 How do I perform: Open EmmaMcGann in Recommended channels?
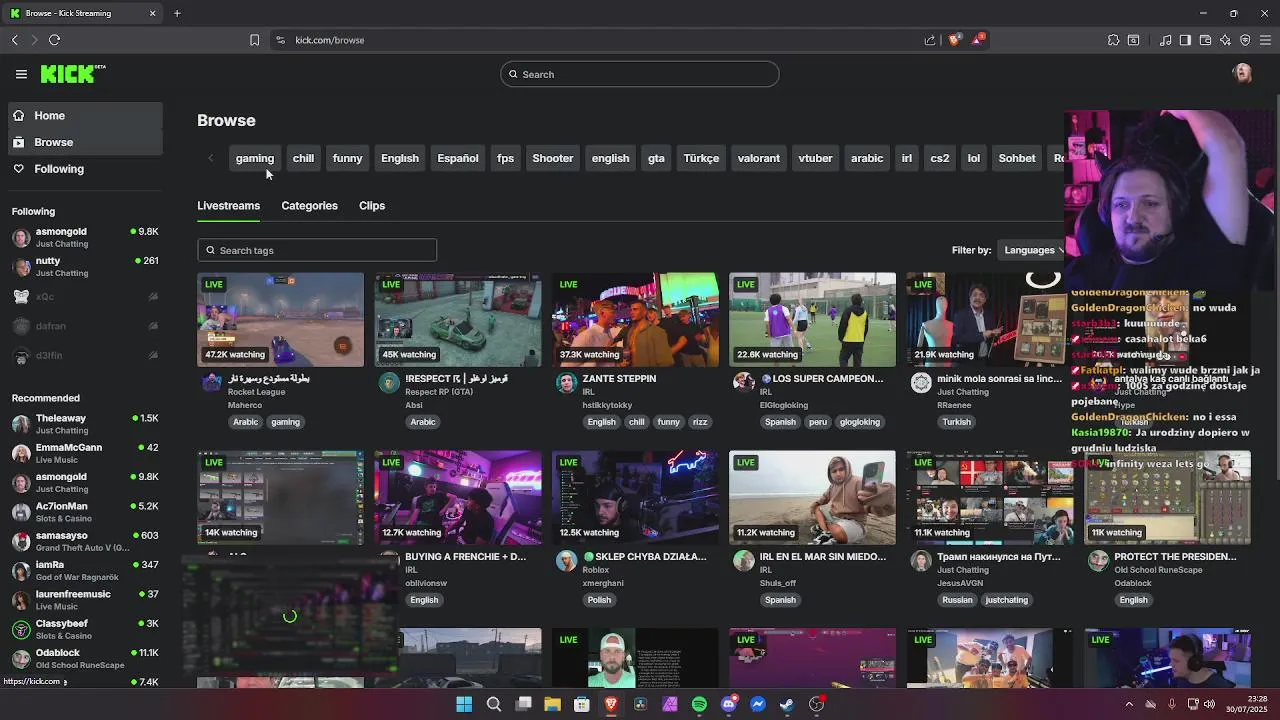pyautogui.click(x=85, y=453)
